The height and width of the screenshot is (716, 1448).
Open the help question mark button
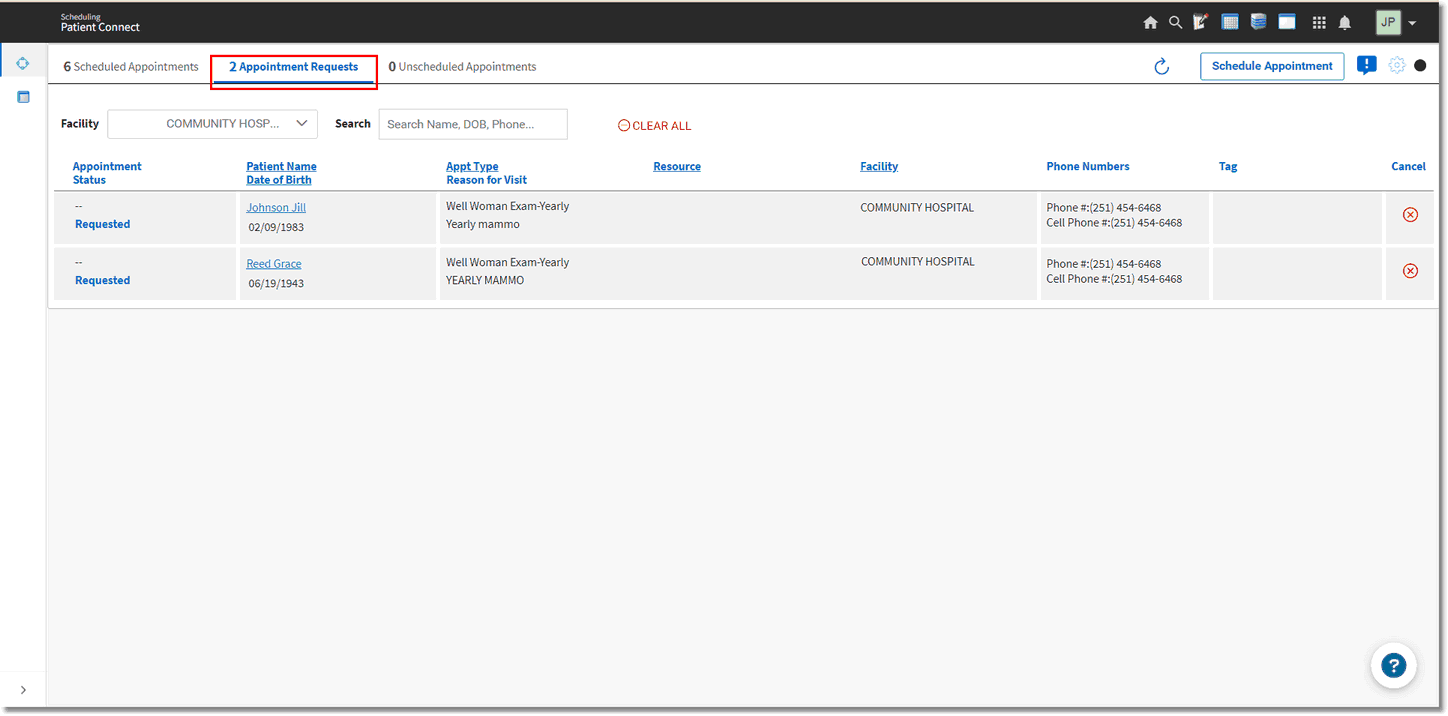pos(1393,665)
